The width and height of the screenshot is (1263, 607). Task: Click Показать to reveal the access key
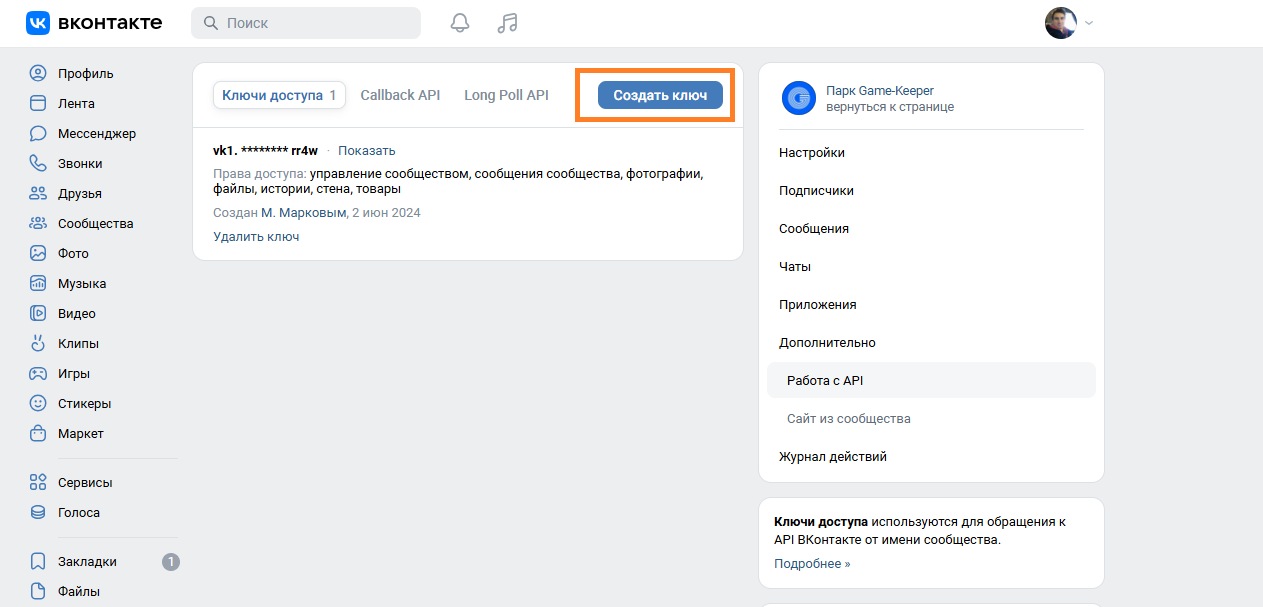[x=366, y=151]
